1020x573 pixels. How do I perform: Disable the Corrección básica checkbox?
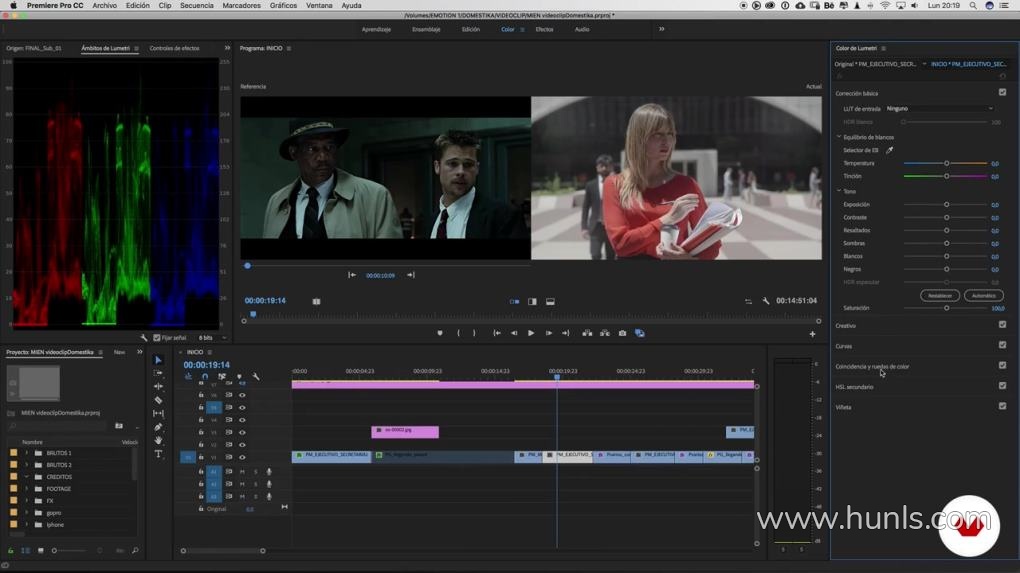1002,93
